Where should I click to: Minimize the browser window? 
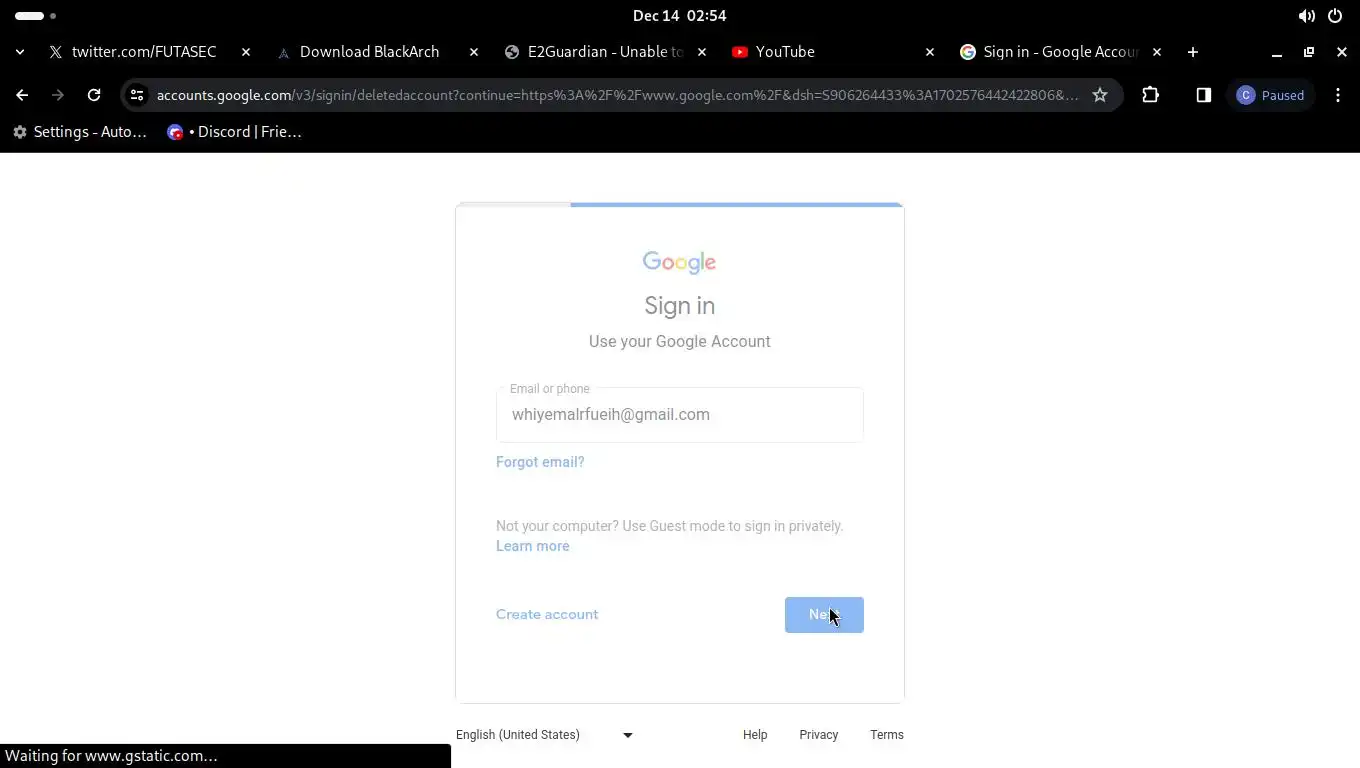(1277, 52)
